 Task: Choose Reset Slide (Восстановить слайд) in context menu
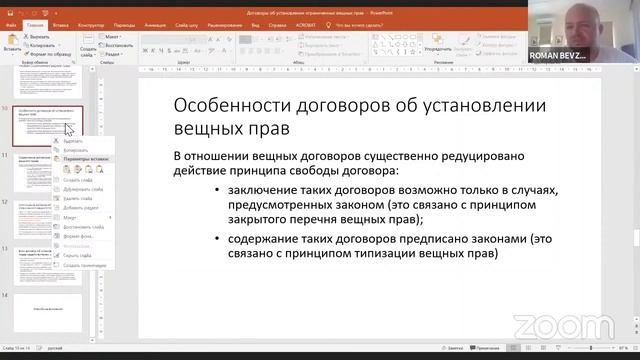(x=83, y=227)
